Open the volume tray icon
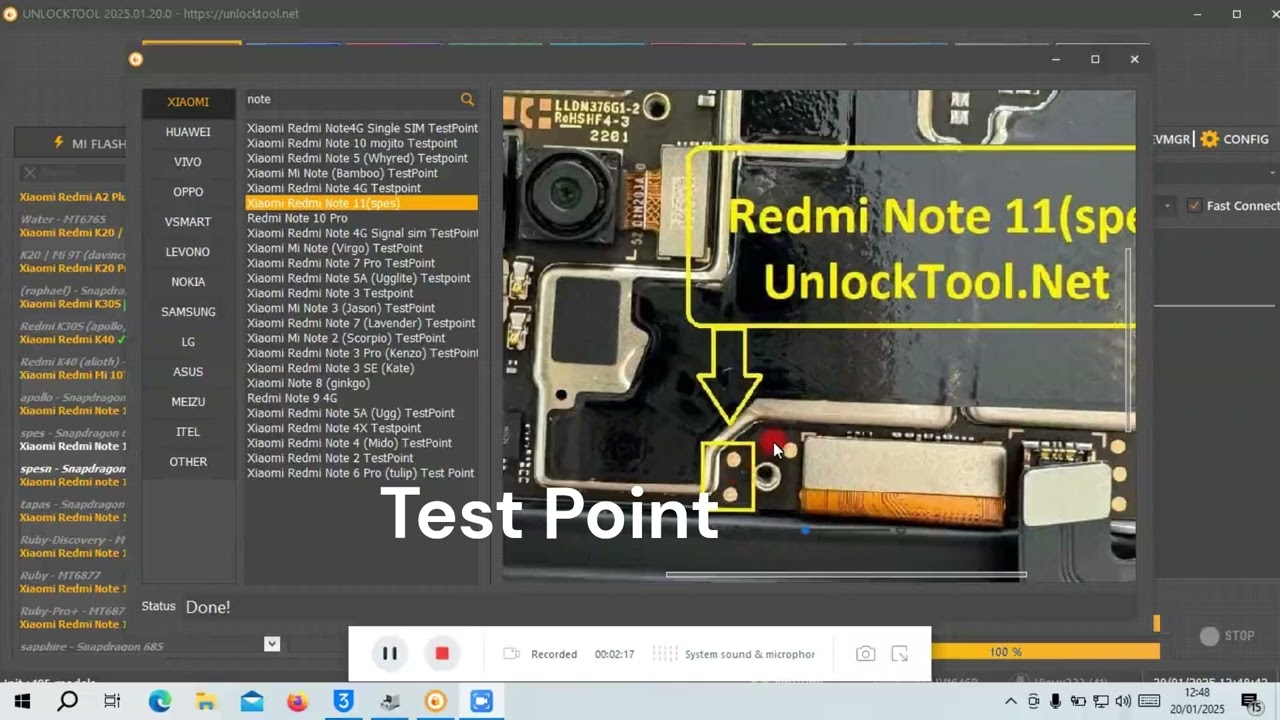The image size is (1280, 720). tap(1123, 702)
